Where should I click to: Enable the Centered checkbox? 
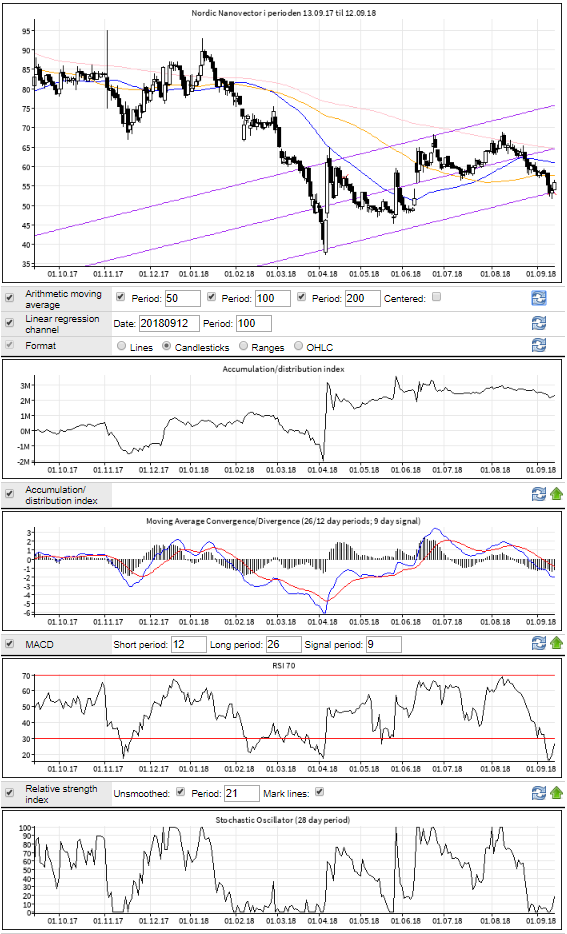[x=436, y=297]
